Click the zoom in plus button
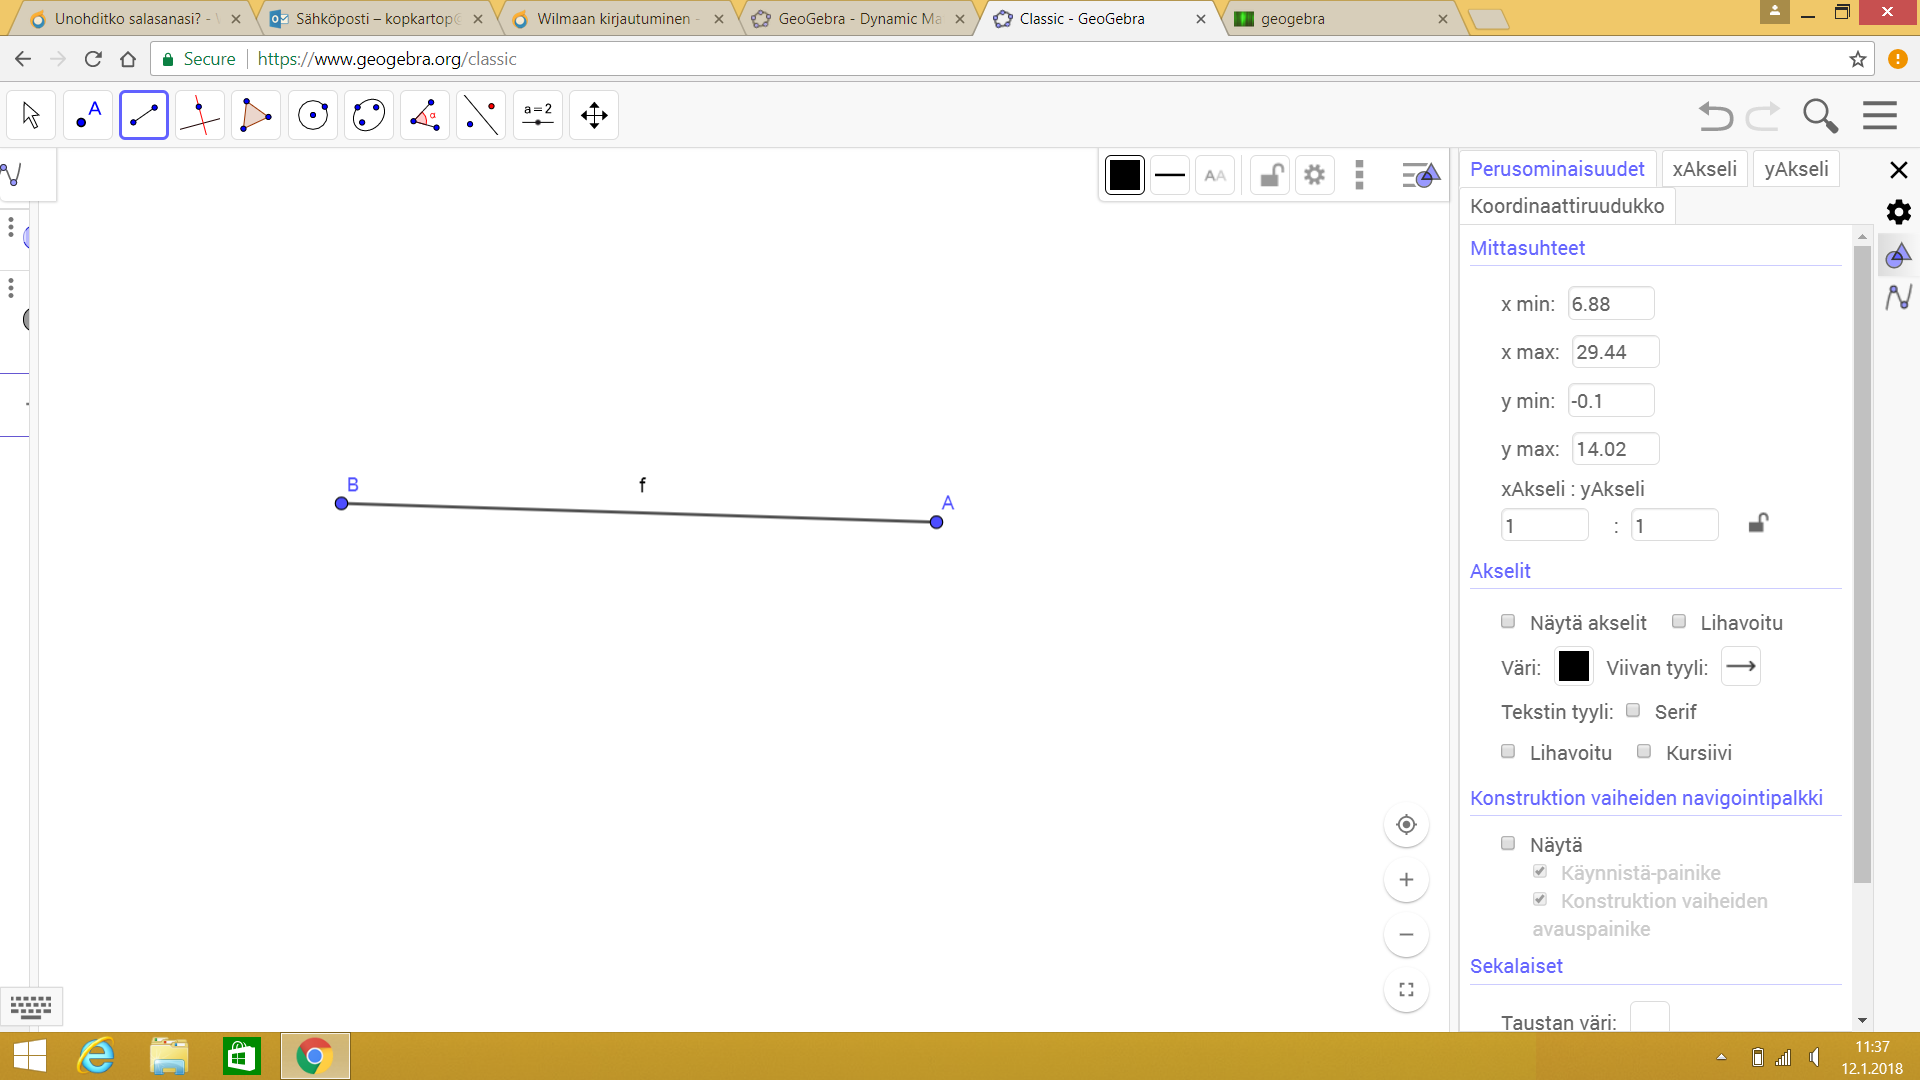Screen dimensions: 1920x1080 (1406, 880)
